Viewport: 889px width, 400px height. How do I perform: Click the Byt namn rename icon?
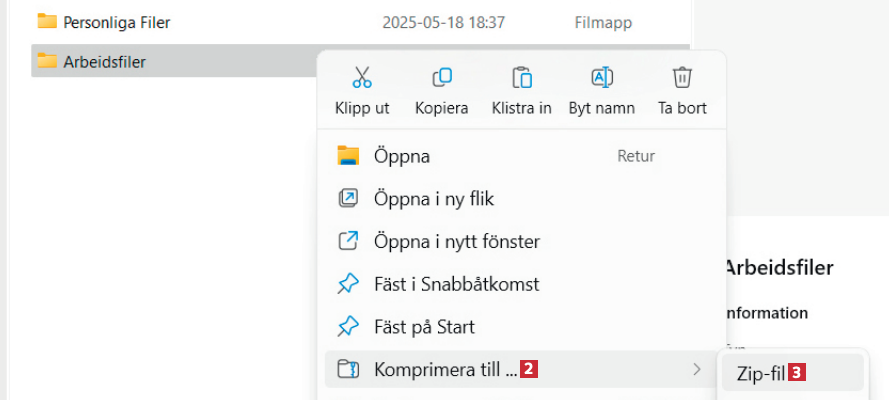(601, 77)
